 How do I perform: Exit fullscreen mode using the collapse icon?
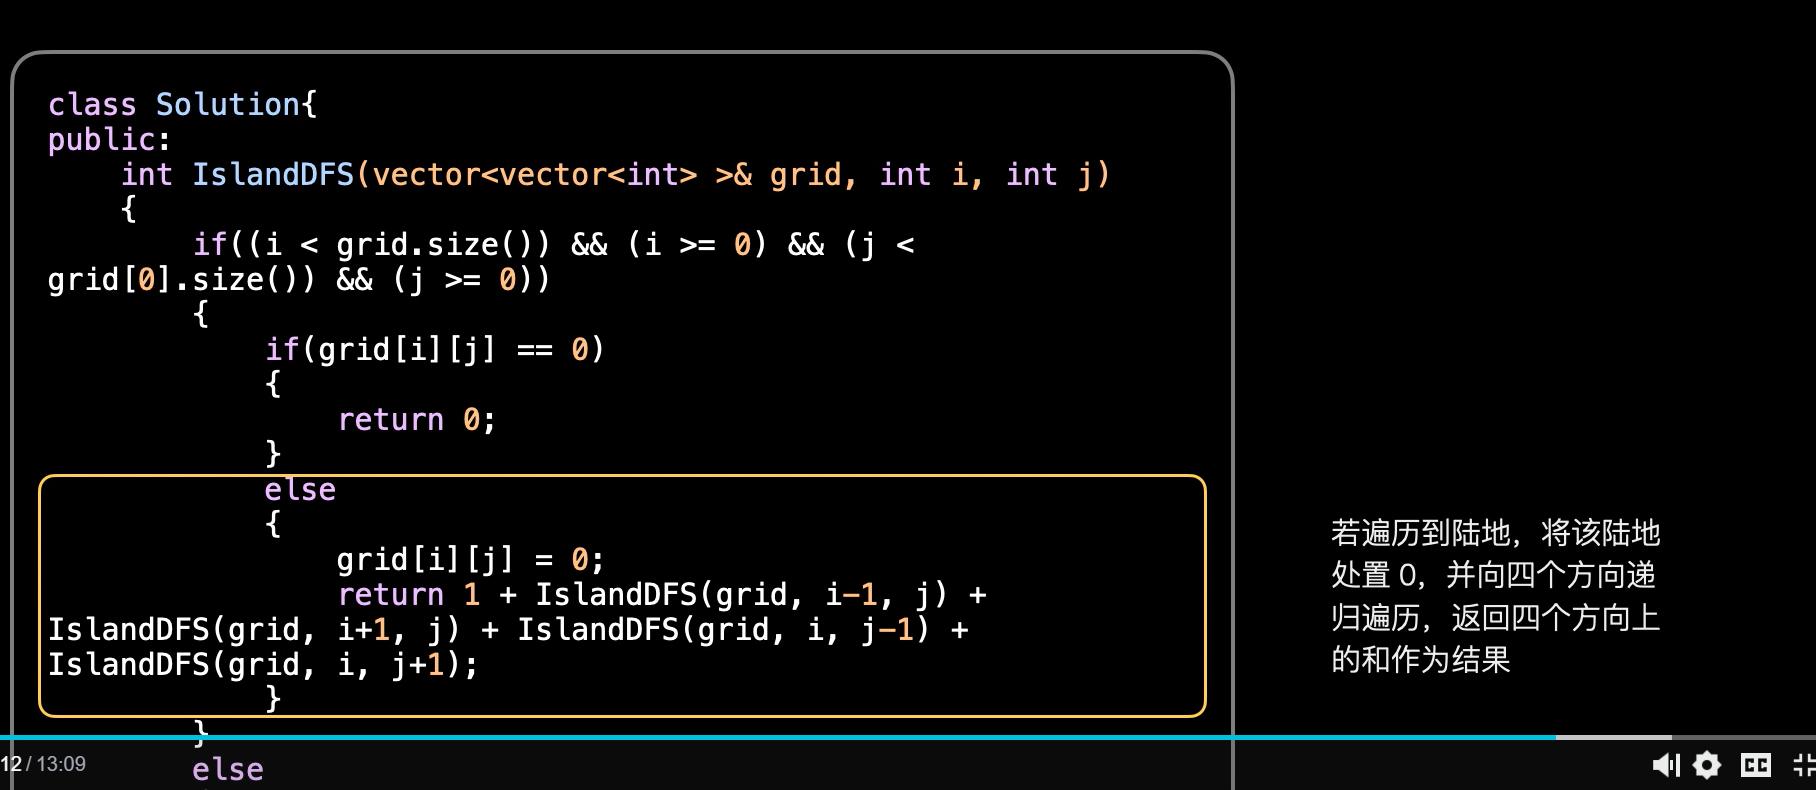tap(1805, 766)
